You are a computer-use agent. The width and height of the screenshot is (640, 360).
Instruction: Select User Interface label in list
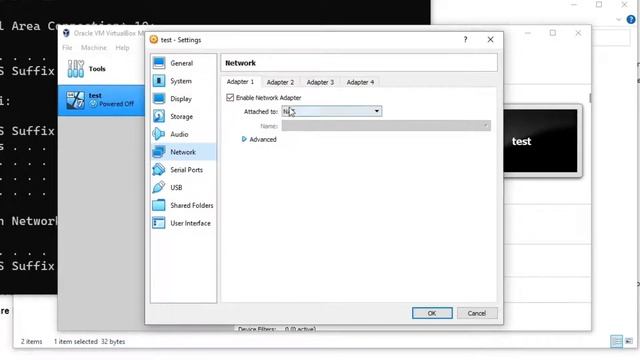pos(191,223)
